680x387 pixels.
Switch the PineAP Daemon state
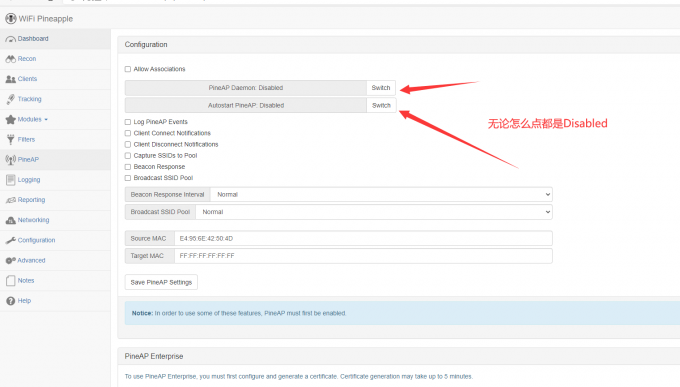click(x=381, y=88)
